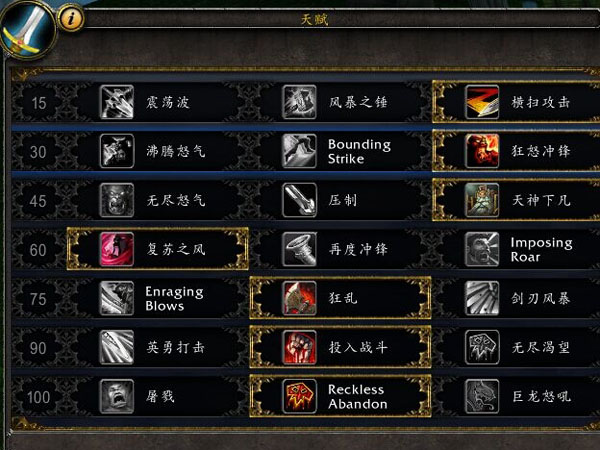Choose the Bounding Strike talent icon

tap(299, 151)
